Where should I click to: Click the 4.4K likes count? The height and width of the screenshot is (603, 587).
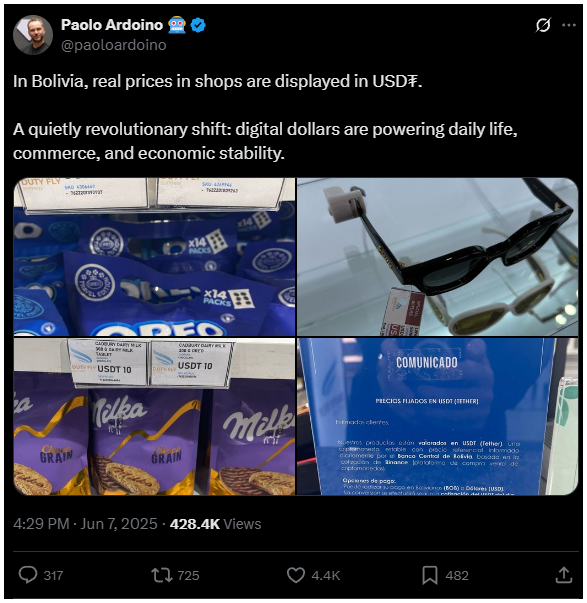326,575
